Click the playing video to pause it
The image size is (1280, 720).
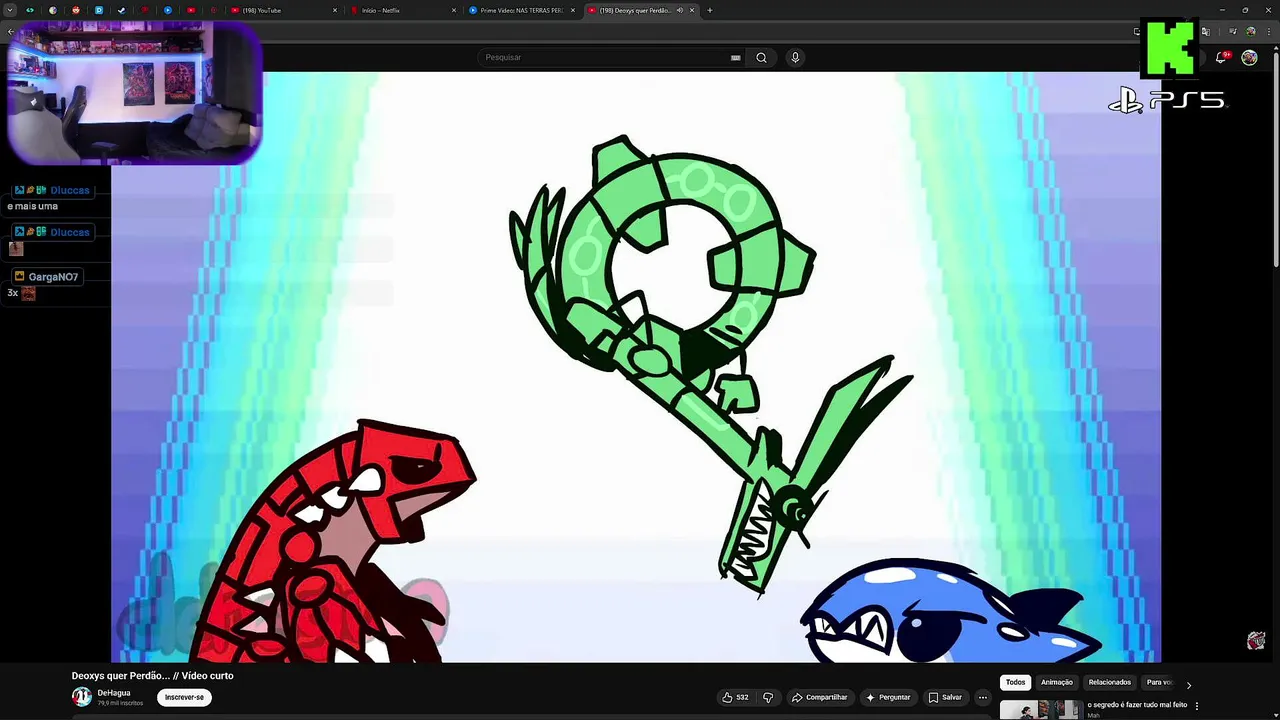click(x=636, y=366)
